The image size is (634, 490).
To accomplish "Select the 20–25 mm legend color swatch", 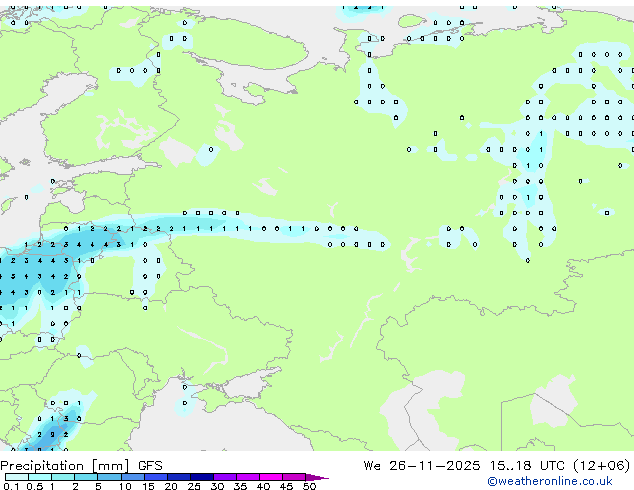I will 178,477.
